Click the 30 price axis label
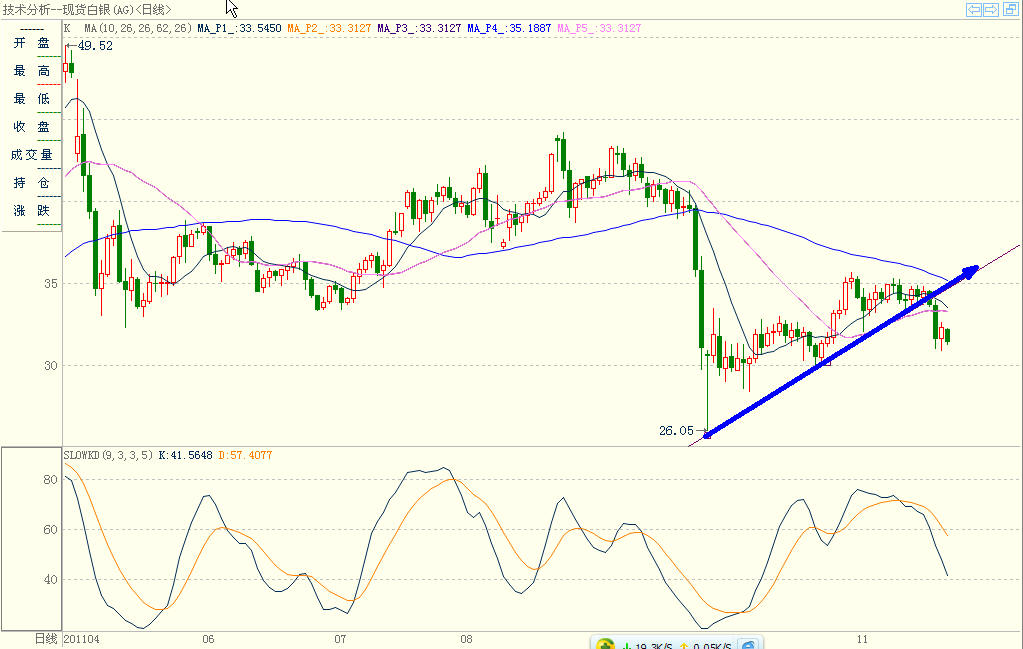Image resolution: width=1023 pixels, height=649 pixels. click(51, 365)
